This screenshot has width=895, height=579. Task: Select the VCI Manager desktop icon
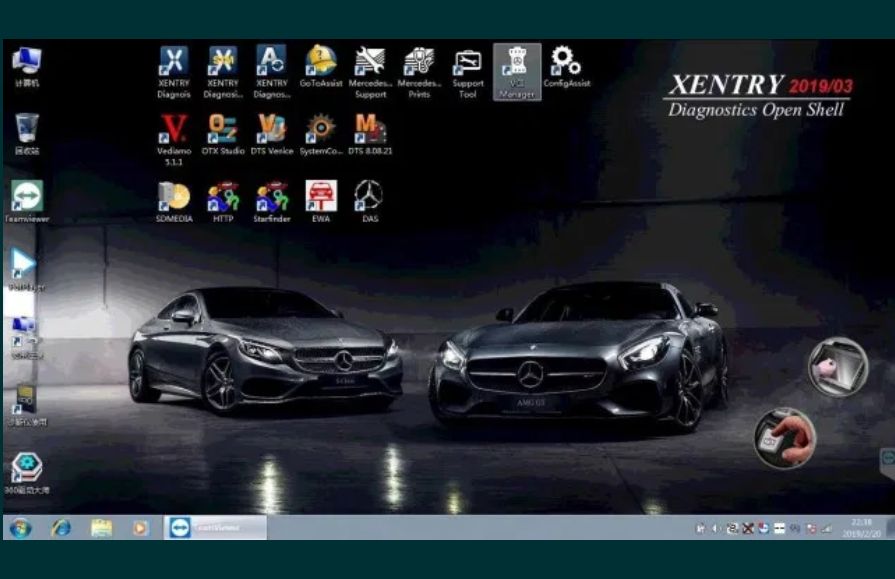[517, 72]
